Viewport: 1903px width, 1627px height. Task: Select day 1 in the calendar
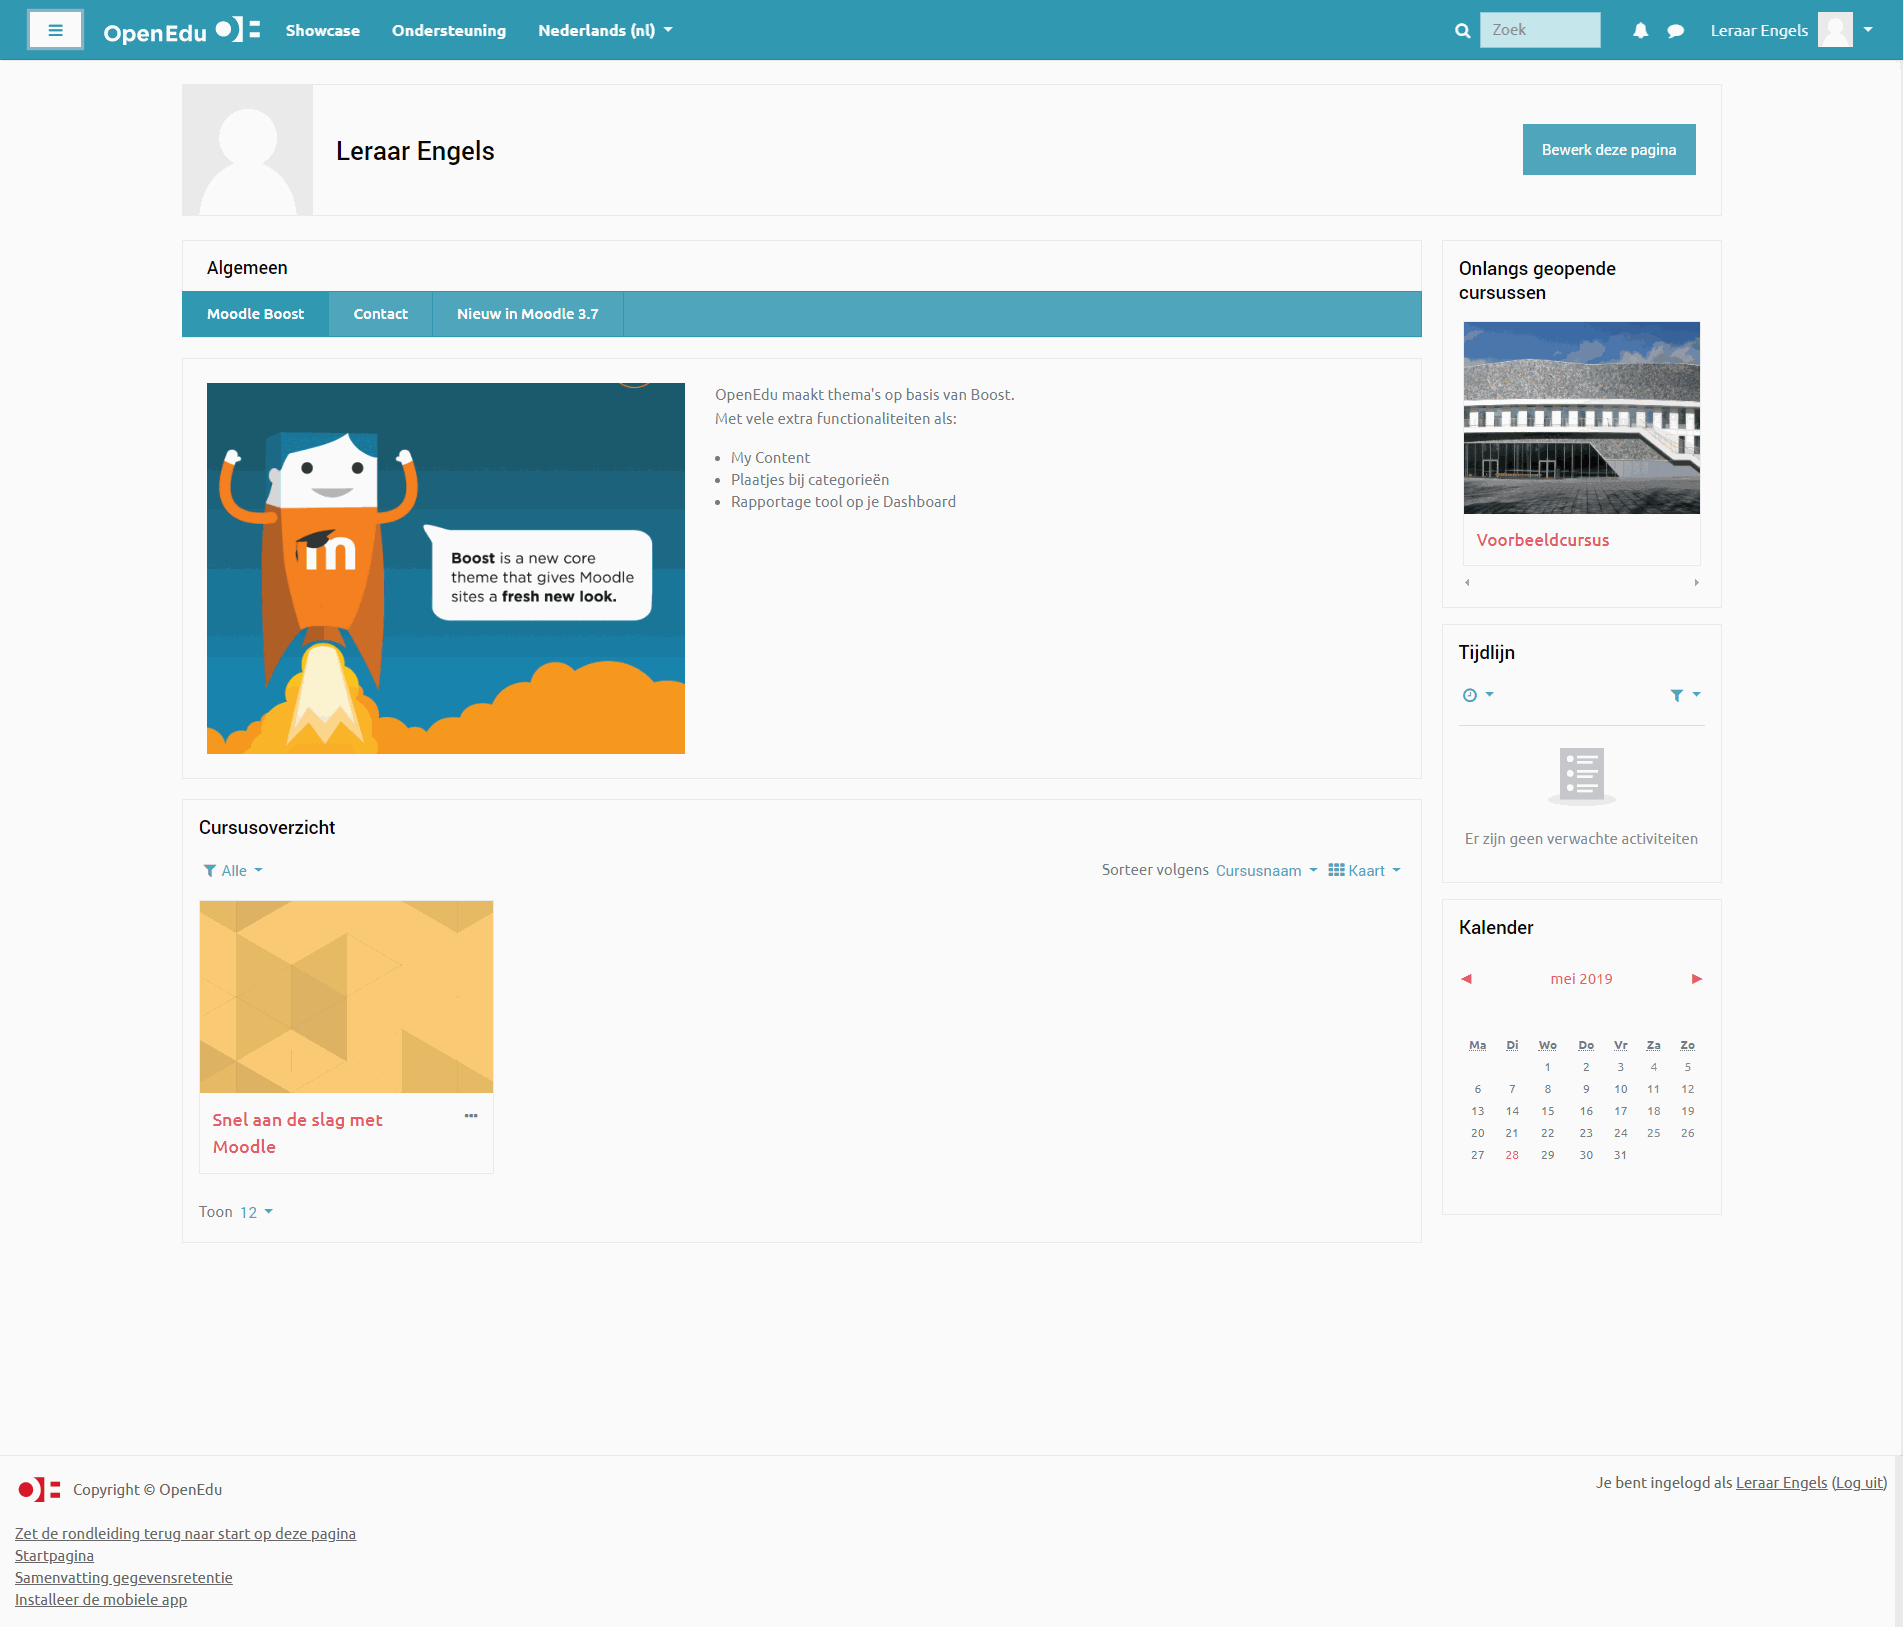coord(1548,1067)
